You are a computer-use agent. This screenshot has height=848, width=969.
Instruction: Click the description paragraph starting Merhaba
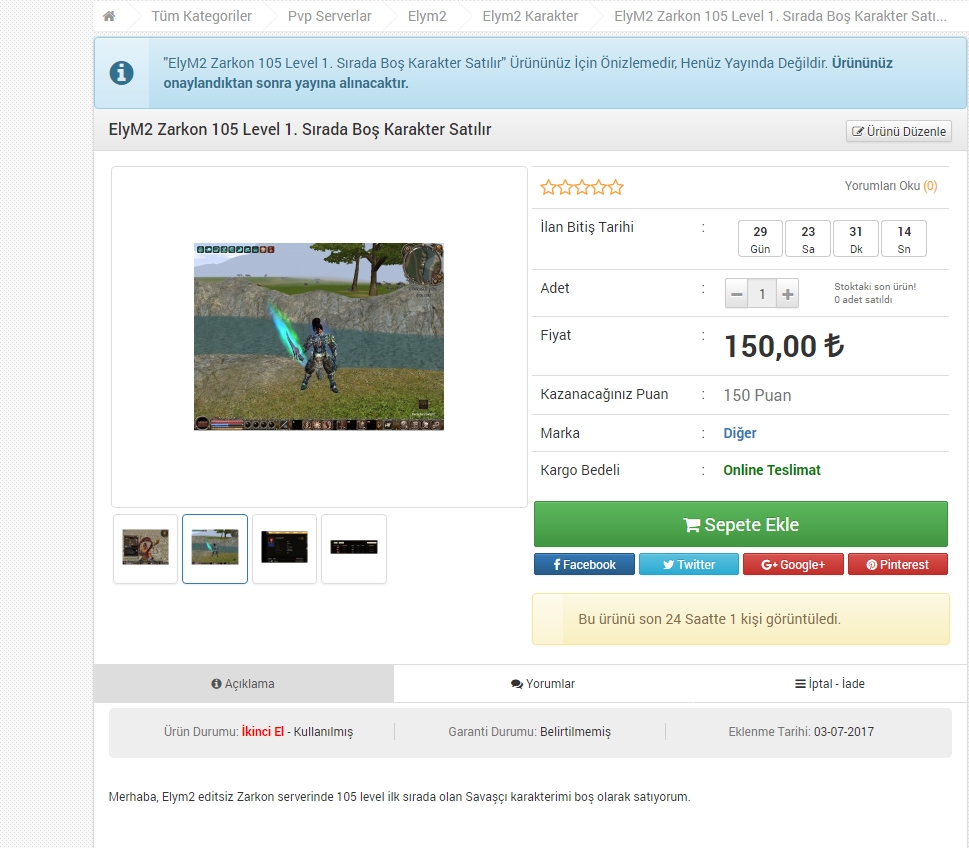tap(399, 797)
